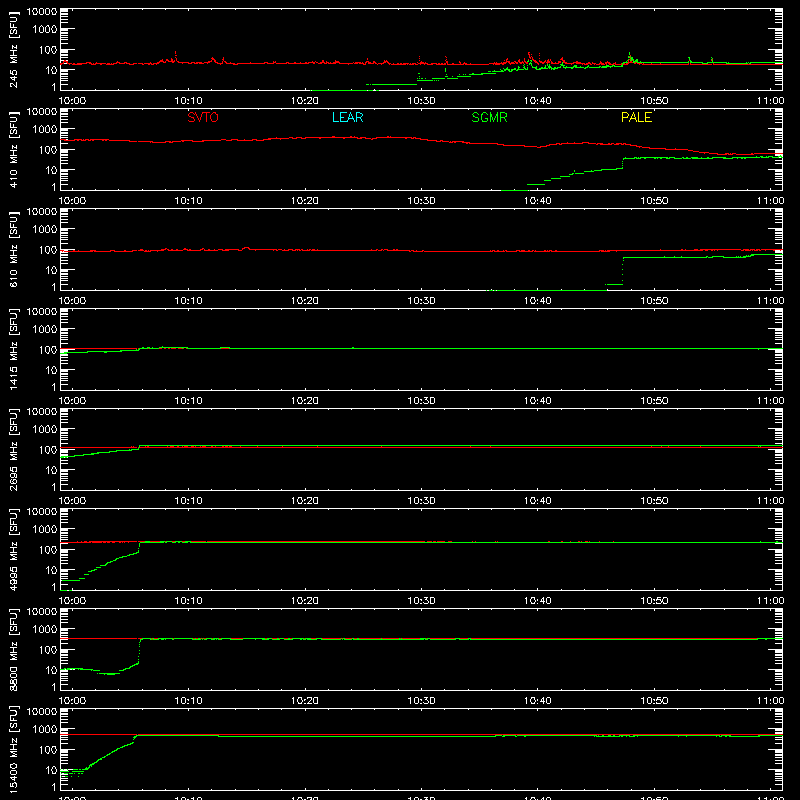Click the red SVTO station label
Viewport: 800px width, 800px height.
click(203, 117)
